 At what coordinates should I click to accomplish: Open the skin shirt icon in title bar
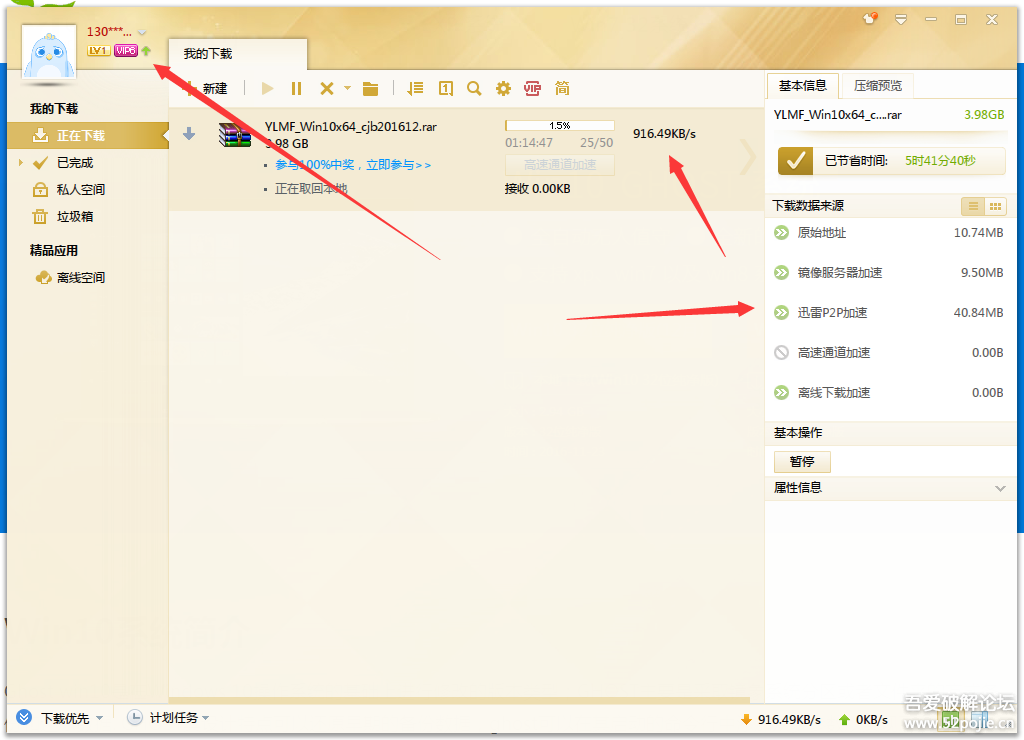871,19
